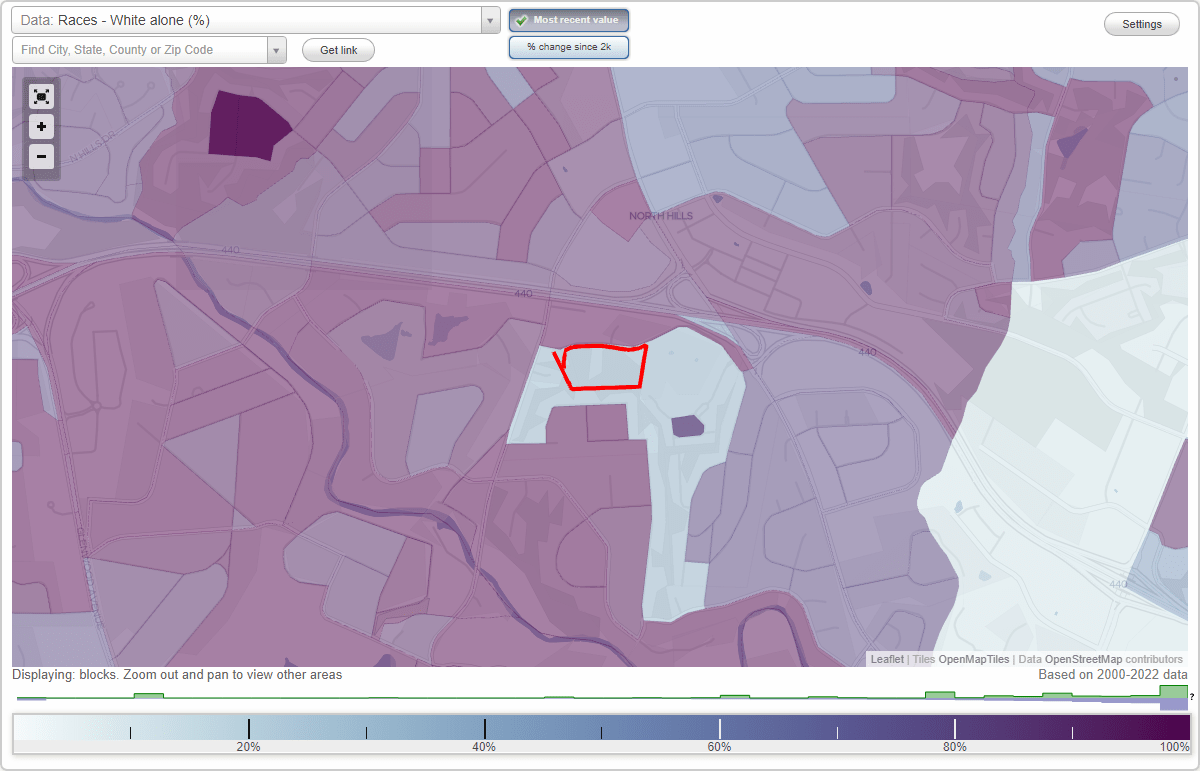The image size is (1200, 771).
Task: Open the OpenMapTiles link
Action: pos(973,659)
